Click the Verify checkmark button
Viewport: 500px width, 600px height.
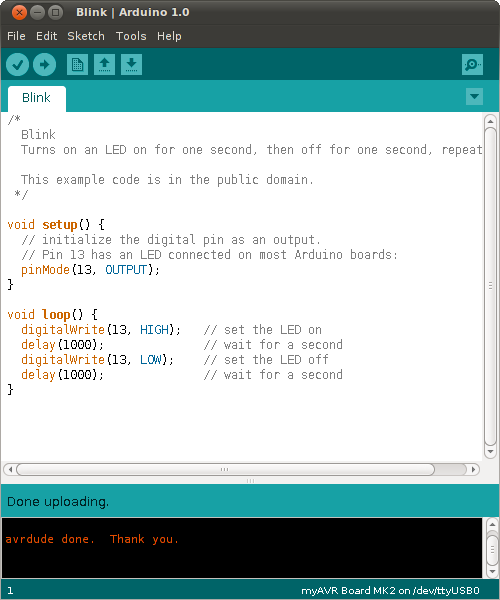18,64
